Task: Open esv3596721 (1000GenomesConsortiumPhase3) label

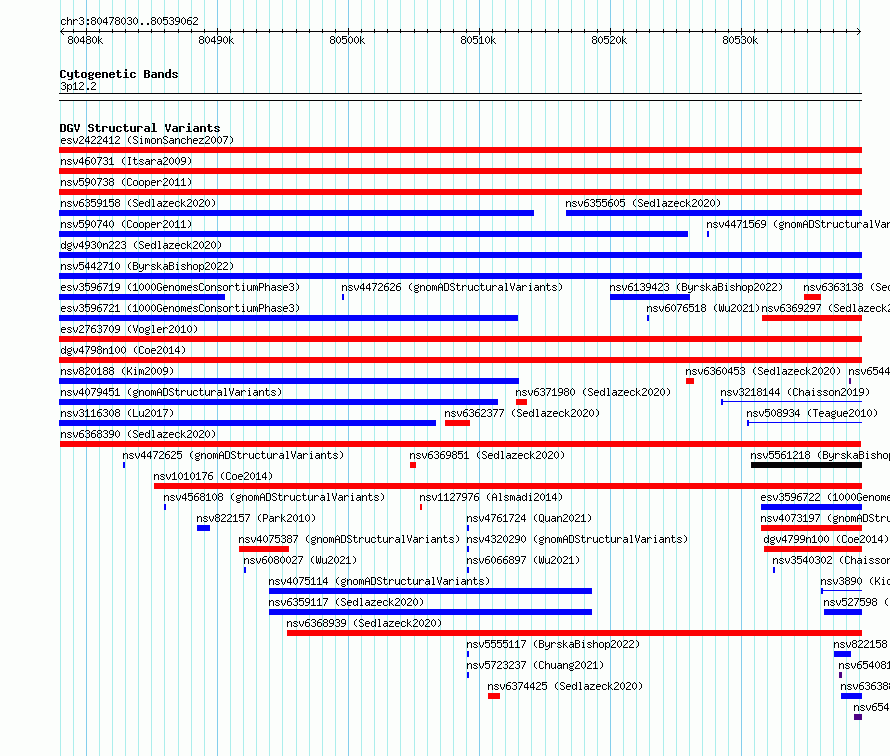Action: [180, 308]
